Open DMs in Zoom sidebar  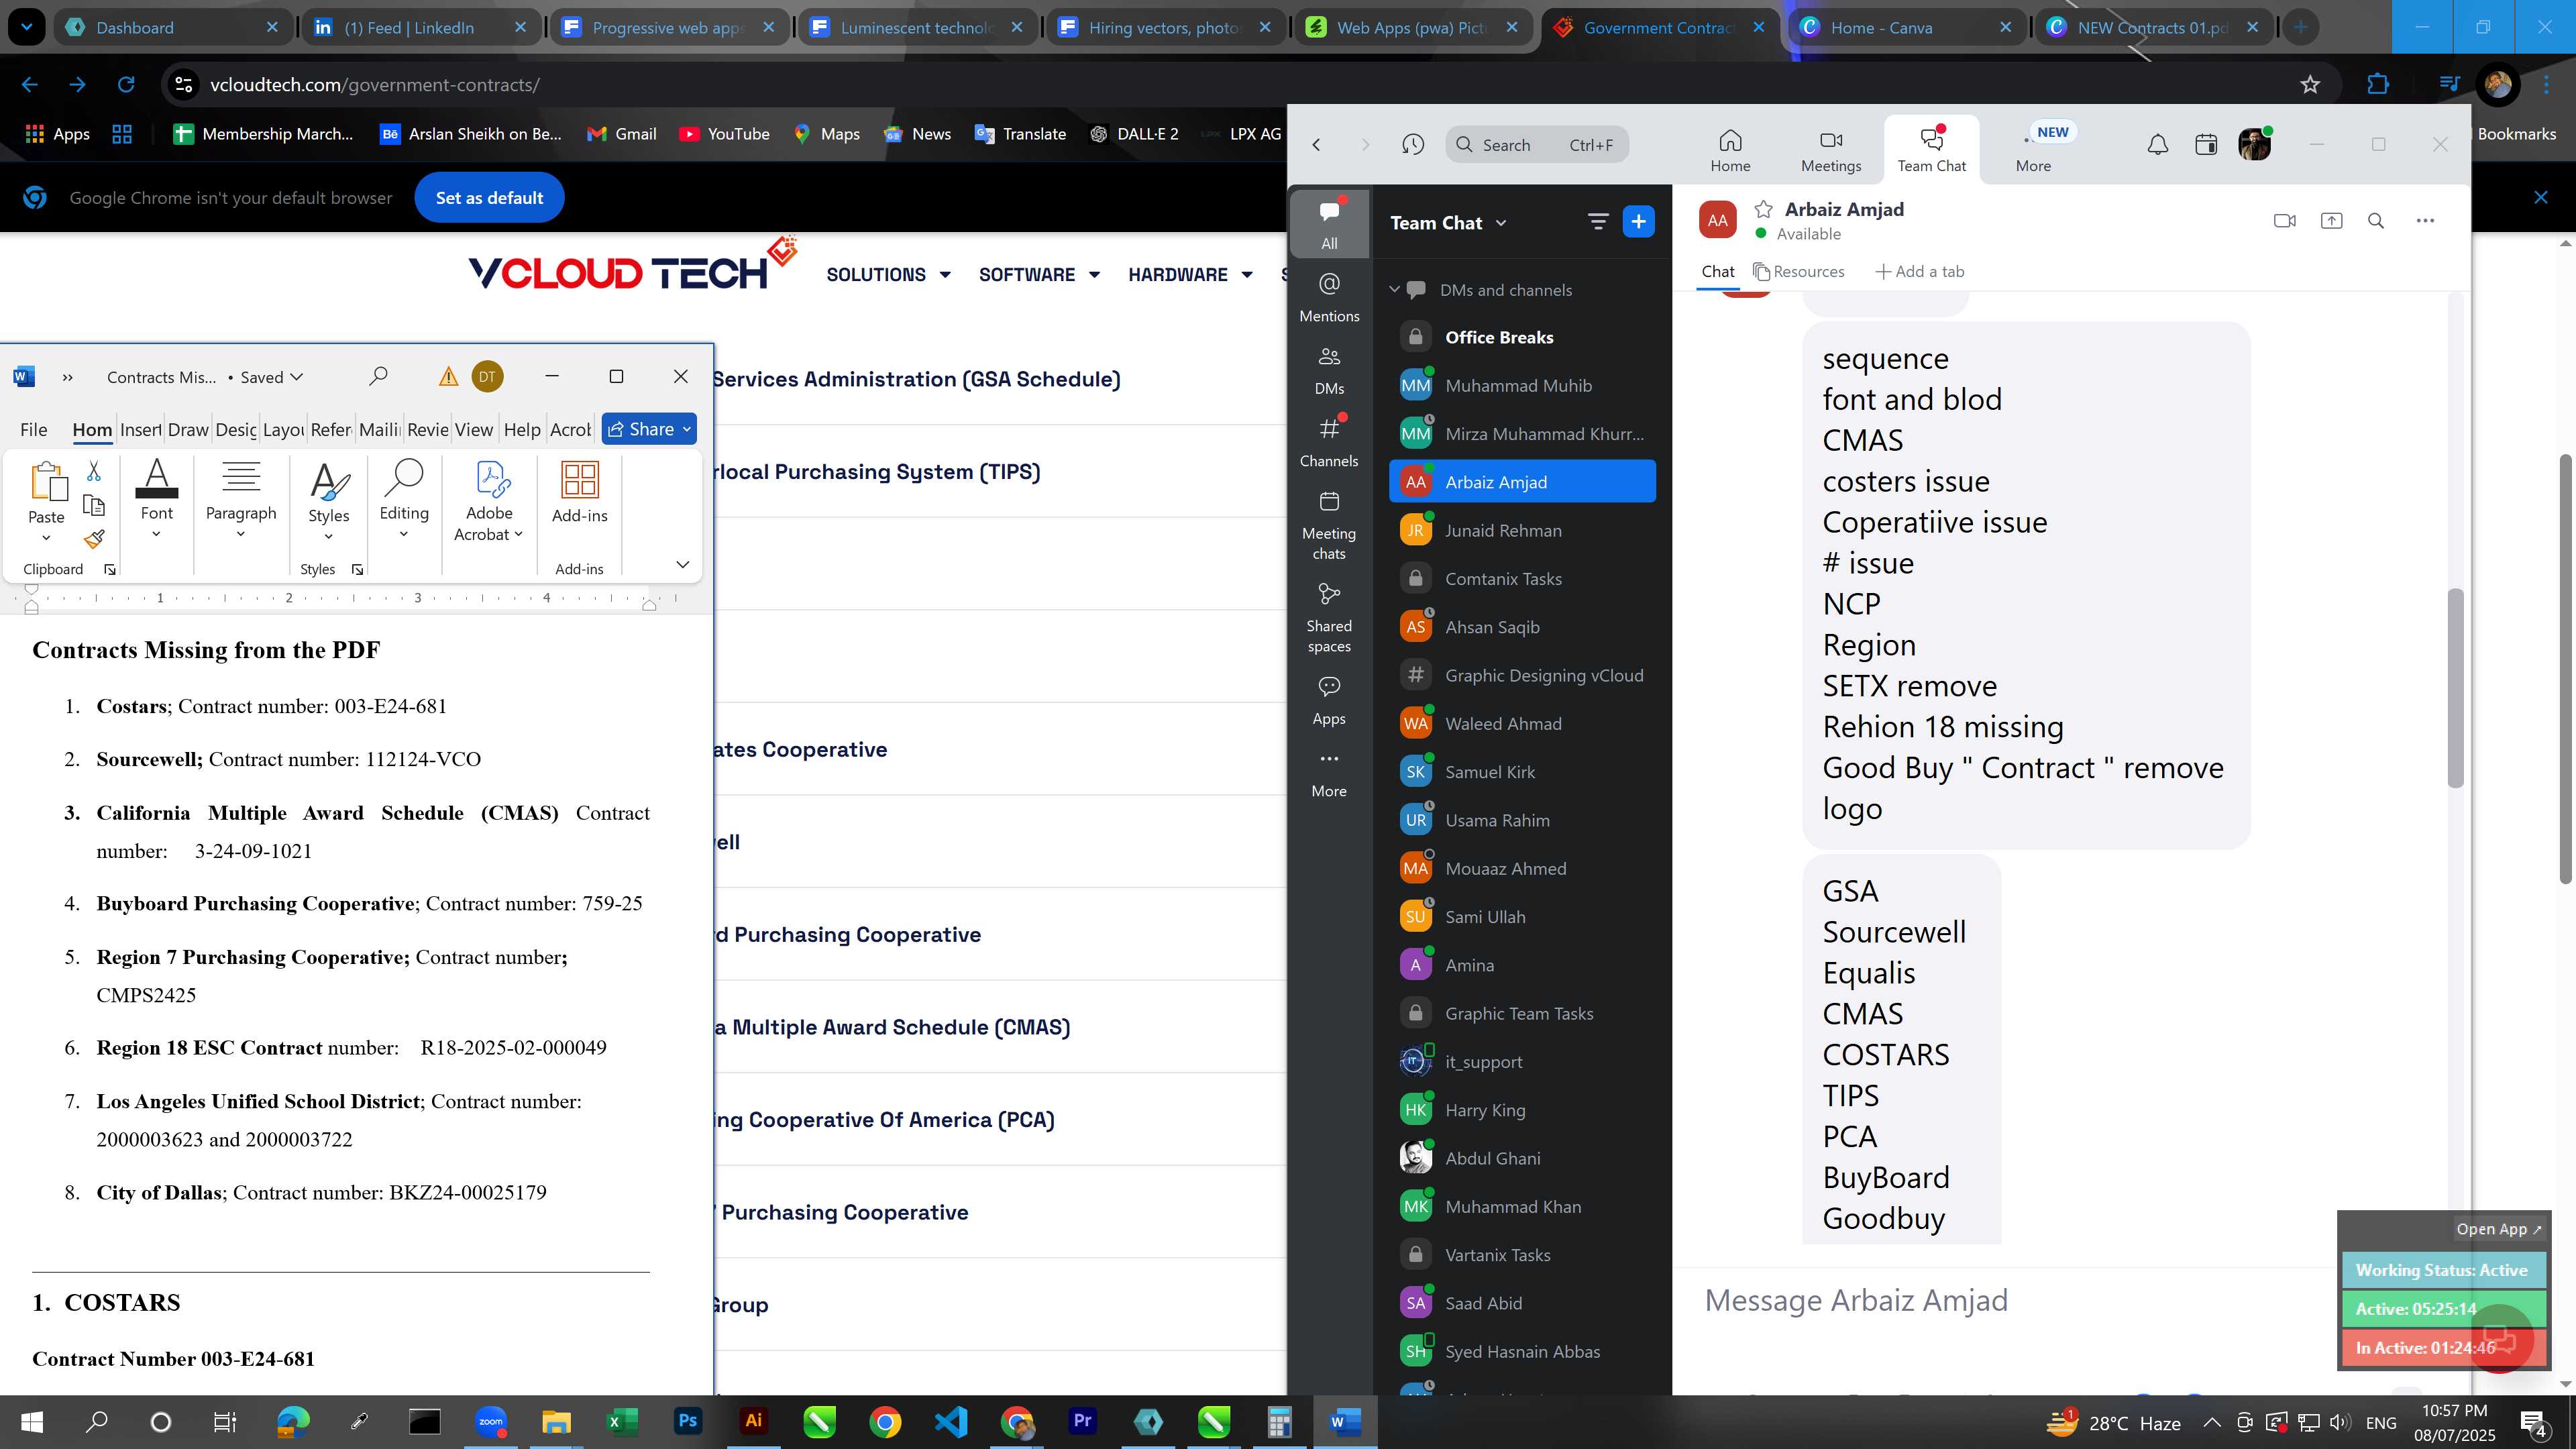point(1329,370)
